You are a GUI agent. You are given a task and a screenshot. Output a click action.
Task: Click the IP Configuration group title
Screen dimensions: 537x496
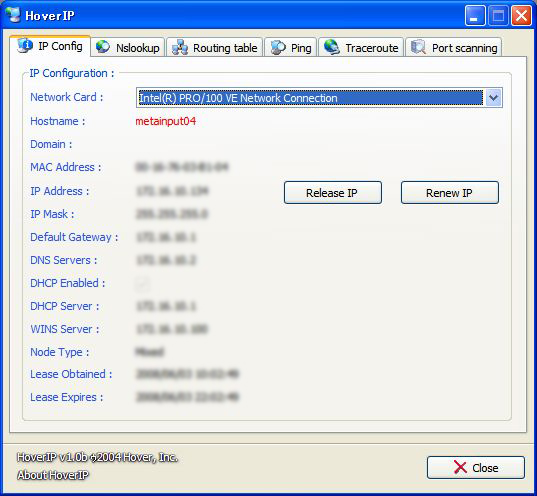point(72,73)
